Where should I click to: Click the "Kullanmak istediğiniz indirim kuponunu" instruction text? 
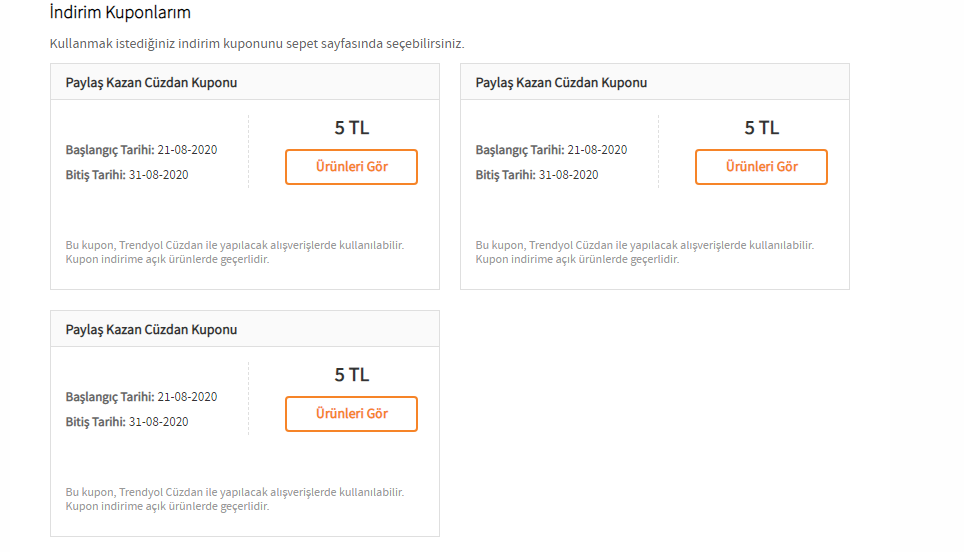[x=257, y=44]
